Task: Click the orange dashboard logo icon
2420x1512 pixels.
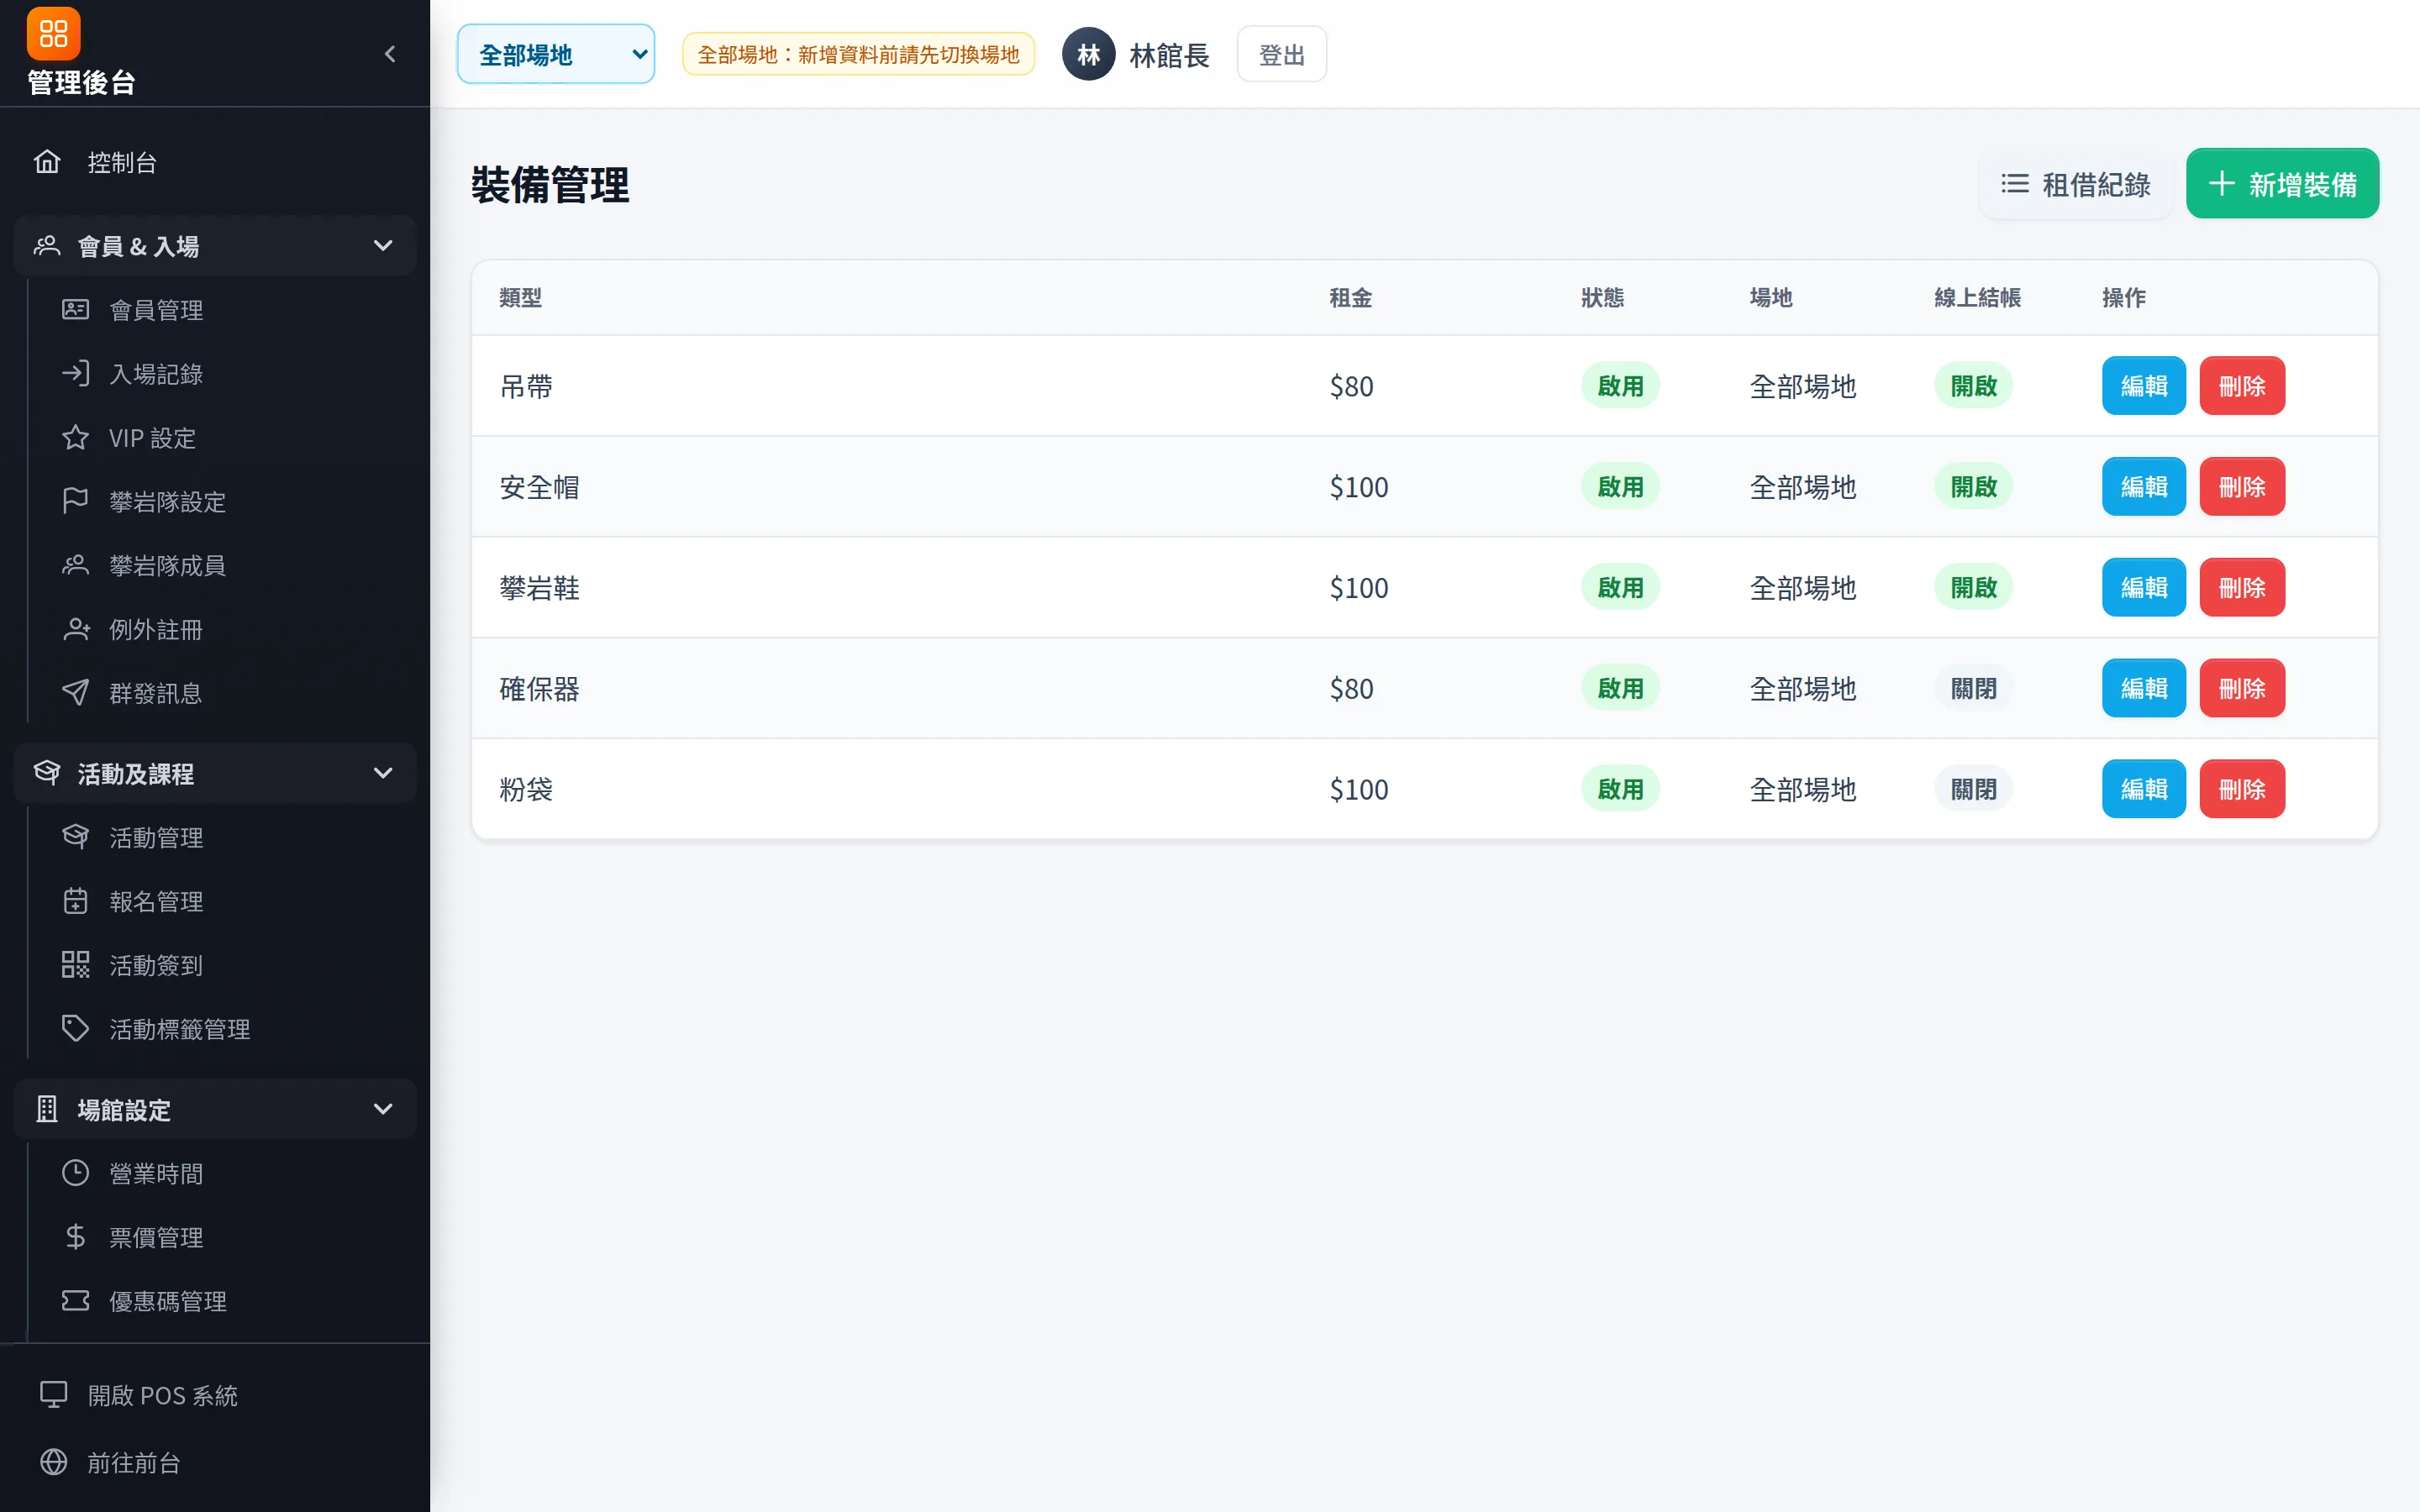Action: click(x=53, y=34)
